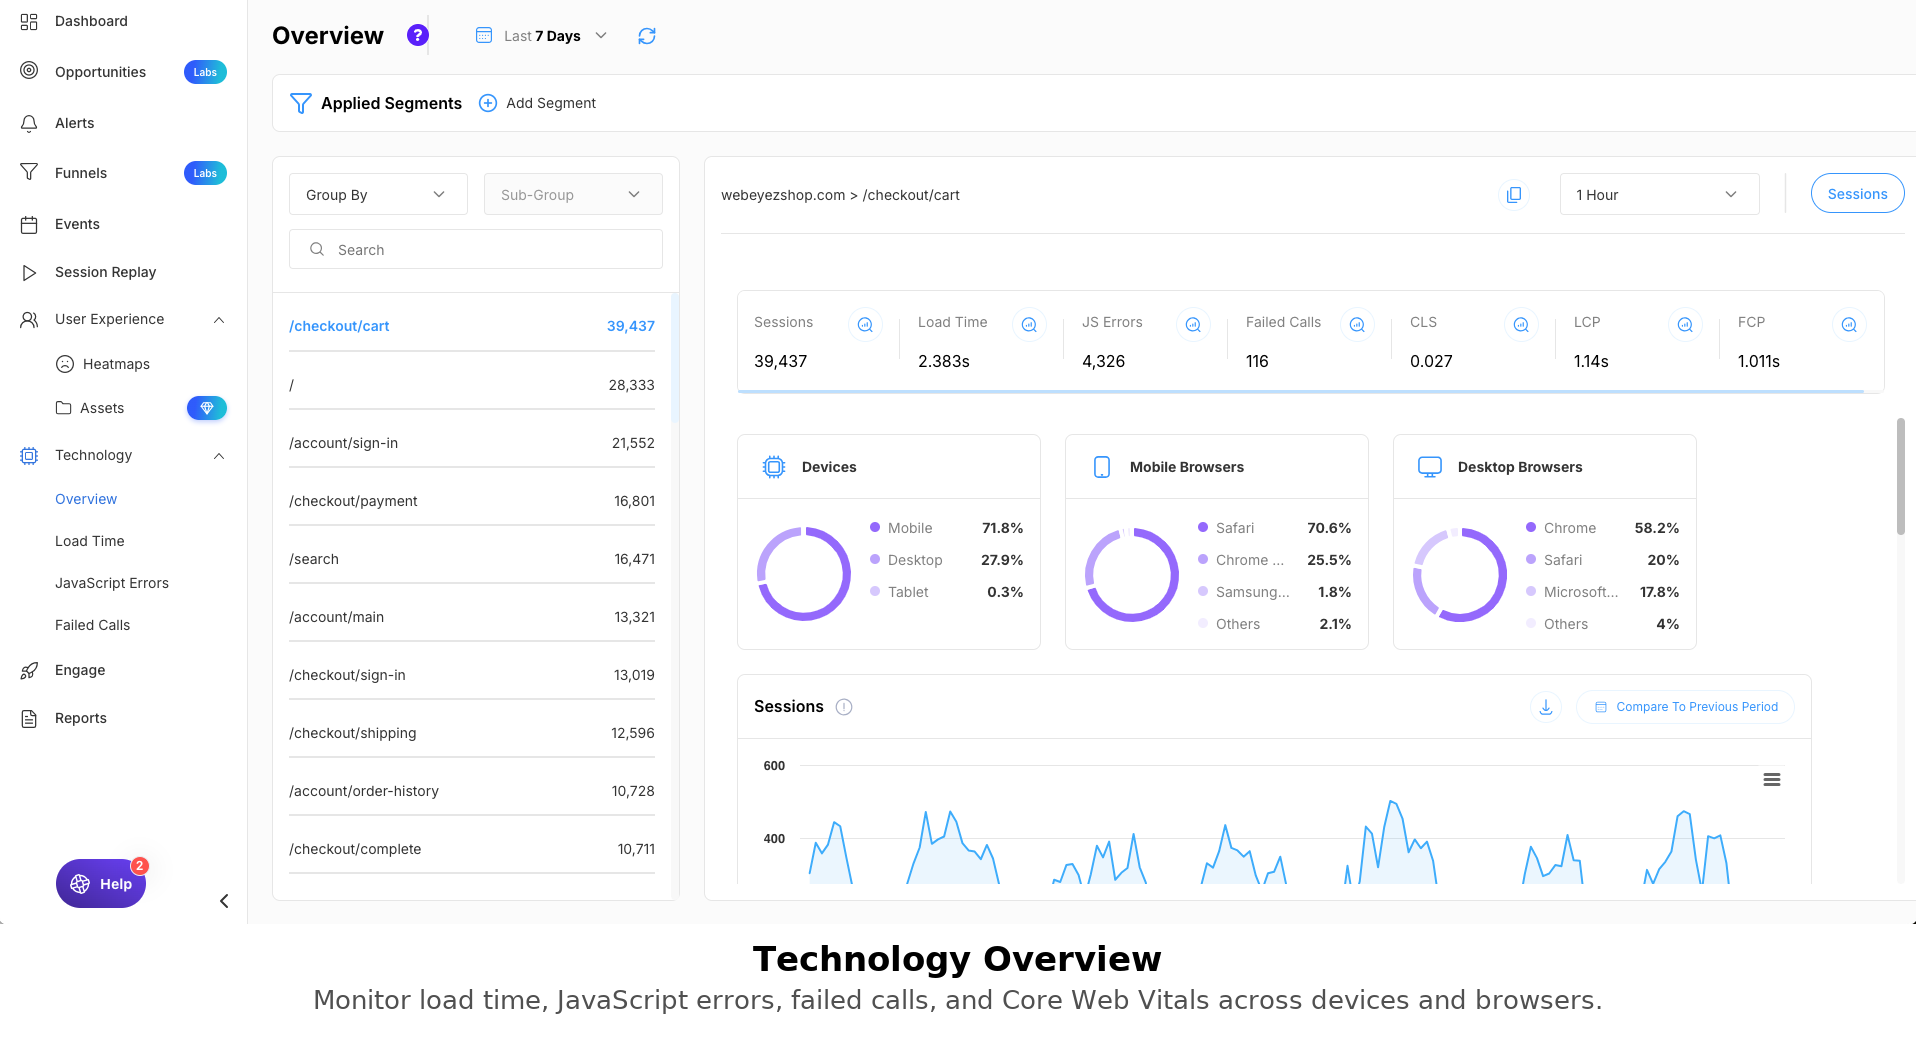Toggle the Mobile legend item in Devices
Screen dimensions: 1916x1064
coord(909,528)
